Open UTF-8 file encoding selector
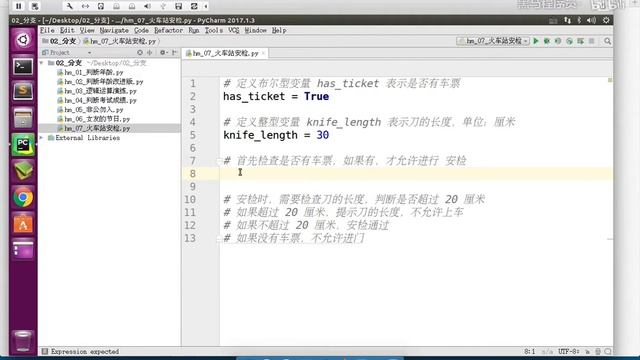This screenshot has height=360, width=640. [x=568, y=351]
